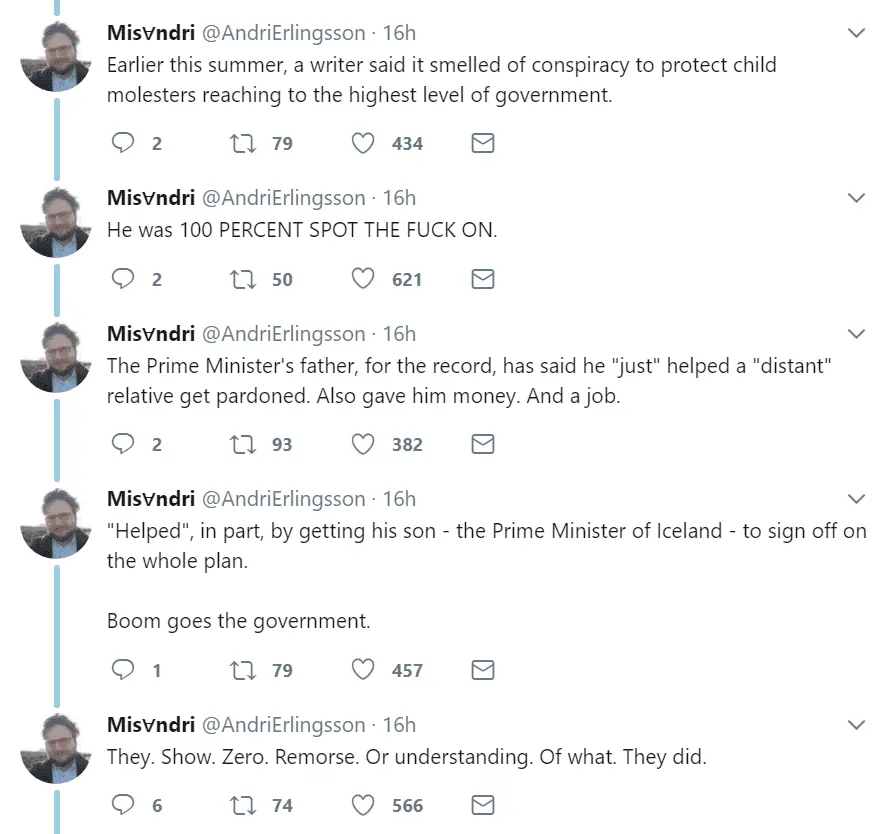Retweet the tweet with 74 retweets
The height and width of the screenshot is (834, 890).
pyautogui.click(x=243, y=805)
